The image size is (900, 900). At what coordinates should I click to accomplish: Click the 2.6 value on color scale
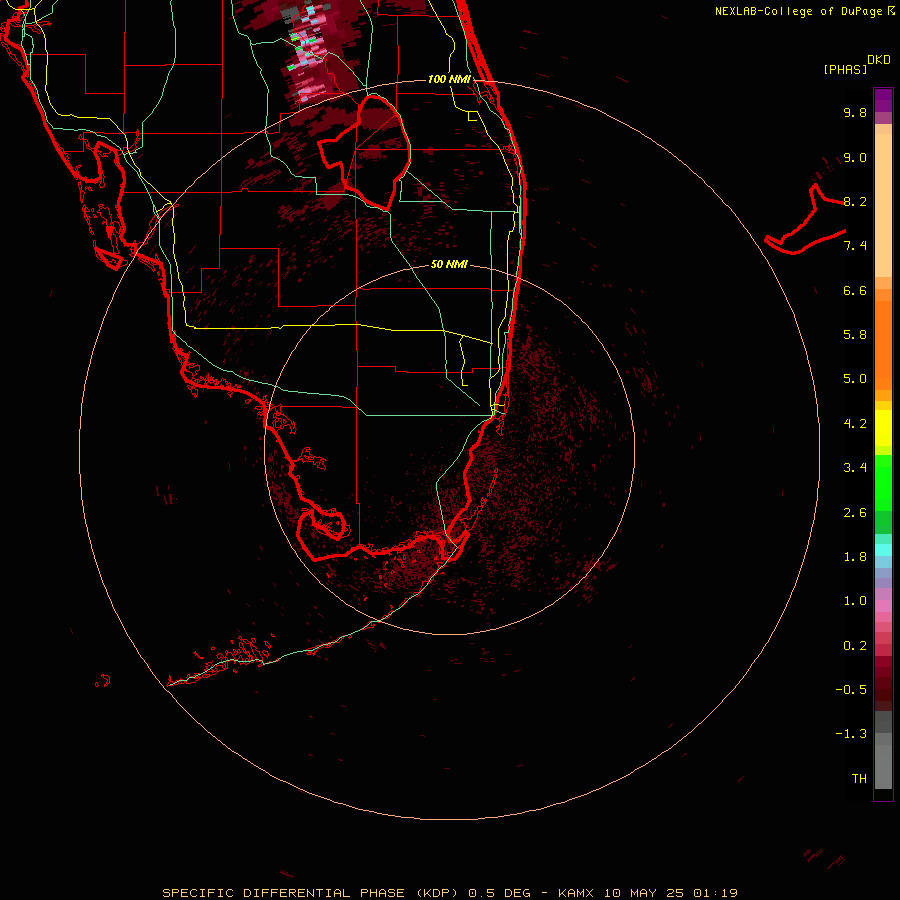pyautogui.click(x=855, y=513)
